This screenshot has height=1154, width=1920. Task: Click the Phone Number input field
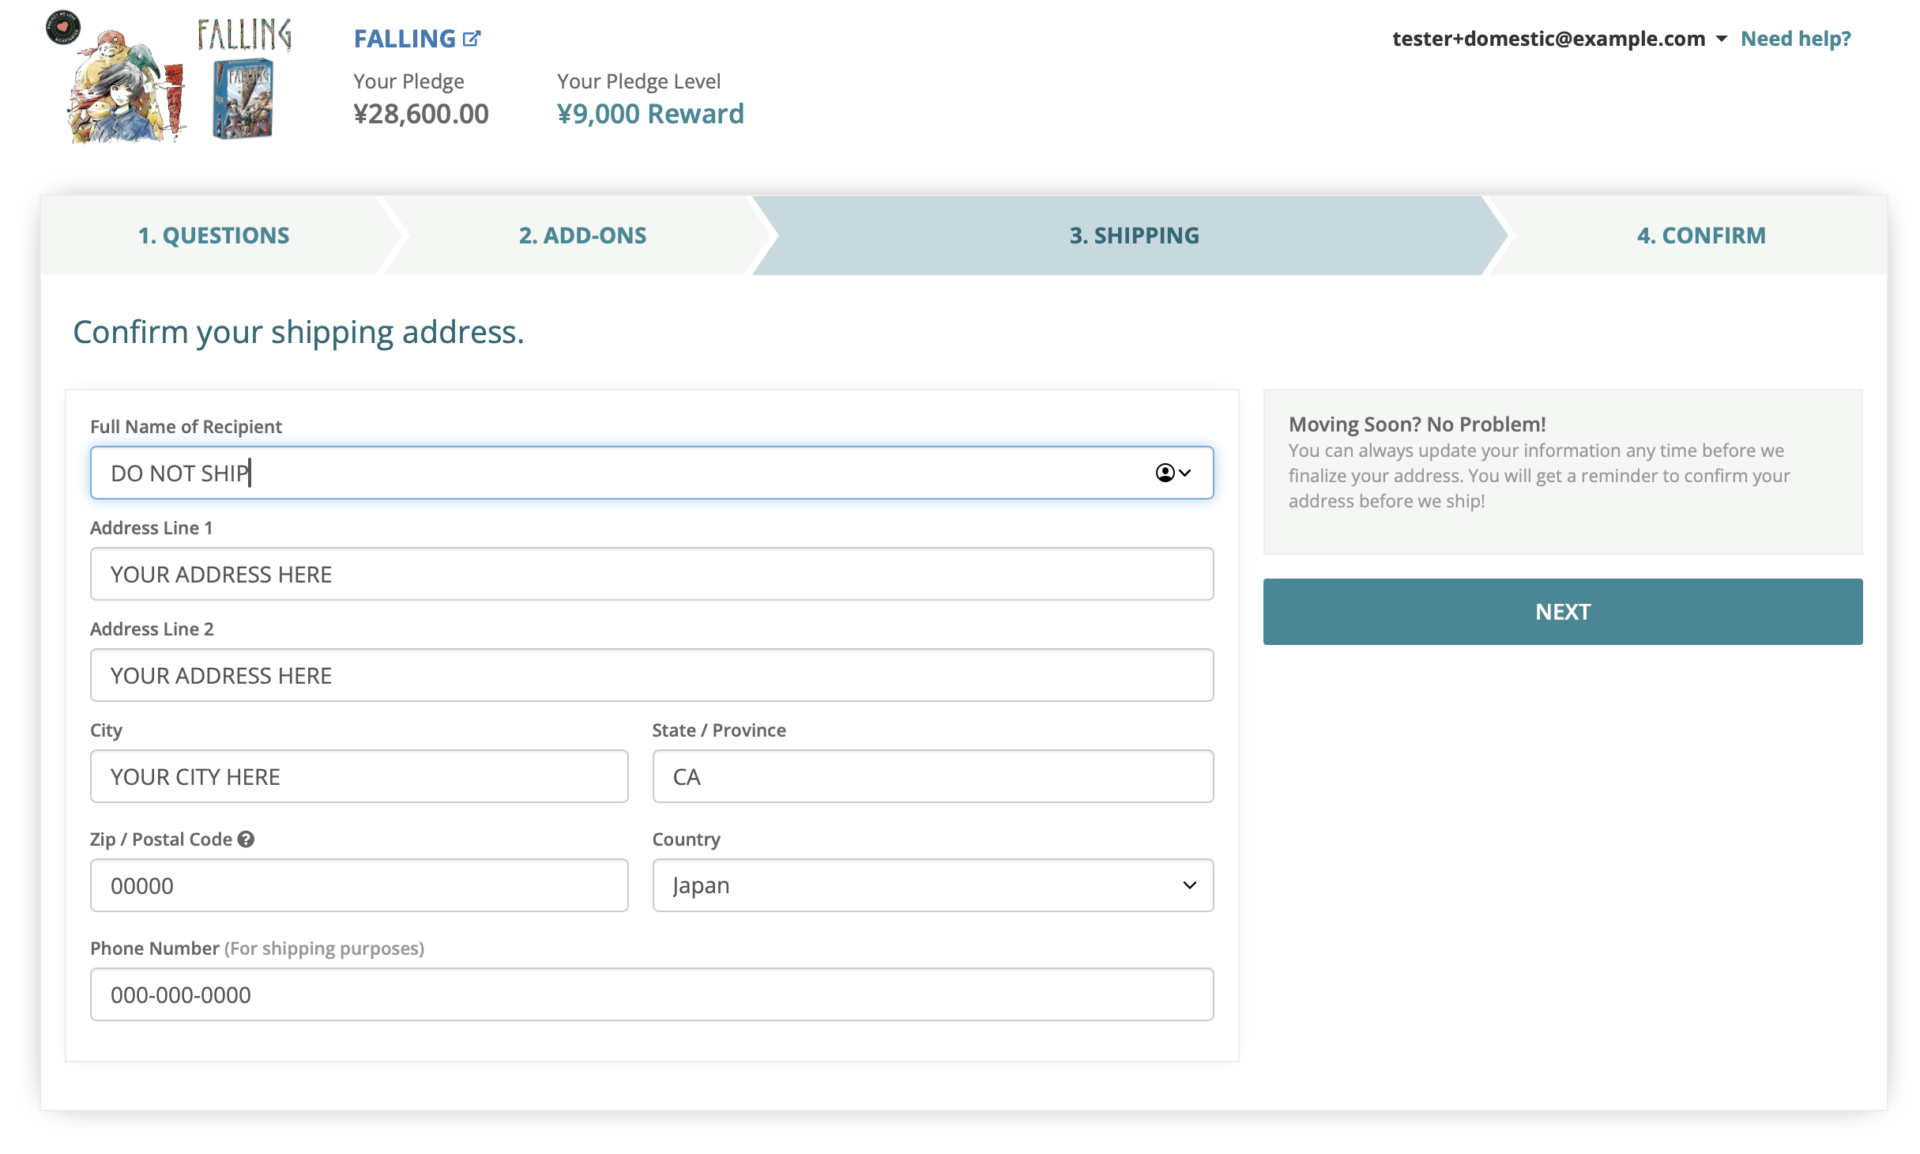[651, 994]
